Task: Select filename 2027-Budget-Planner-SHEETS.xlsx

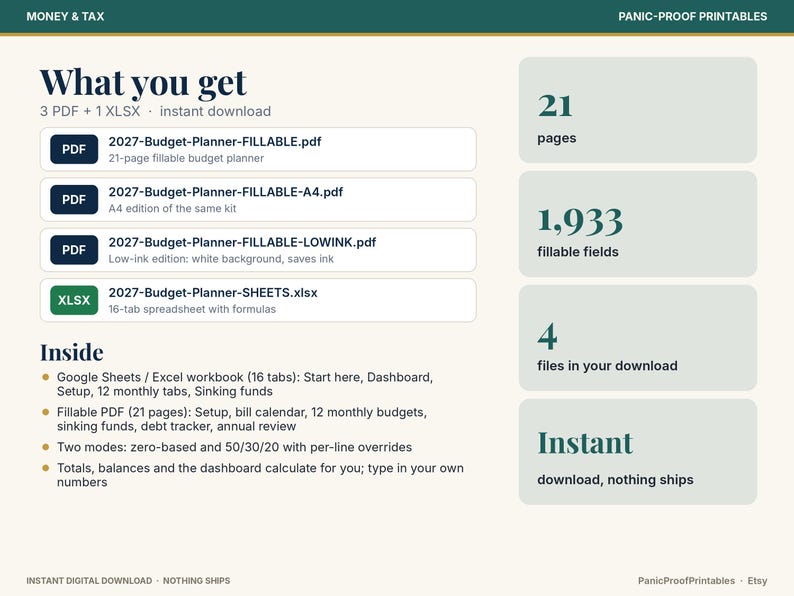Action: tap(213, 293)
